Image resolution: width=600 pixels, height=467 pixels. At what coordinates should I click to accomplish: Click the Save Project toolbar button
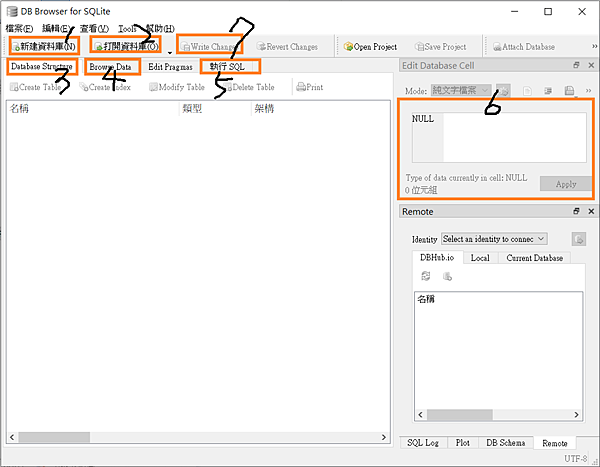[440, 47]
